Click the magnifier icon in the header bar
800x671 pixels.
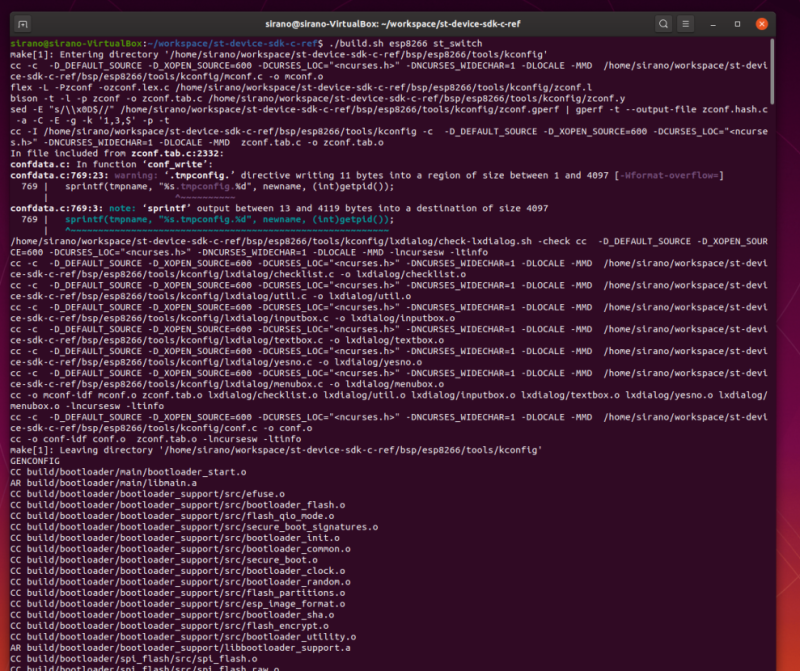coord(662,23)
